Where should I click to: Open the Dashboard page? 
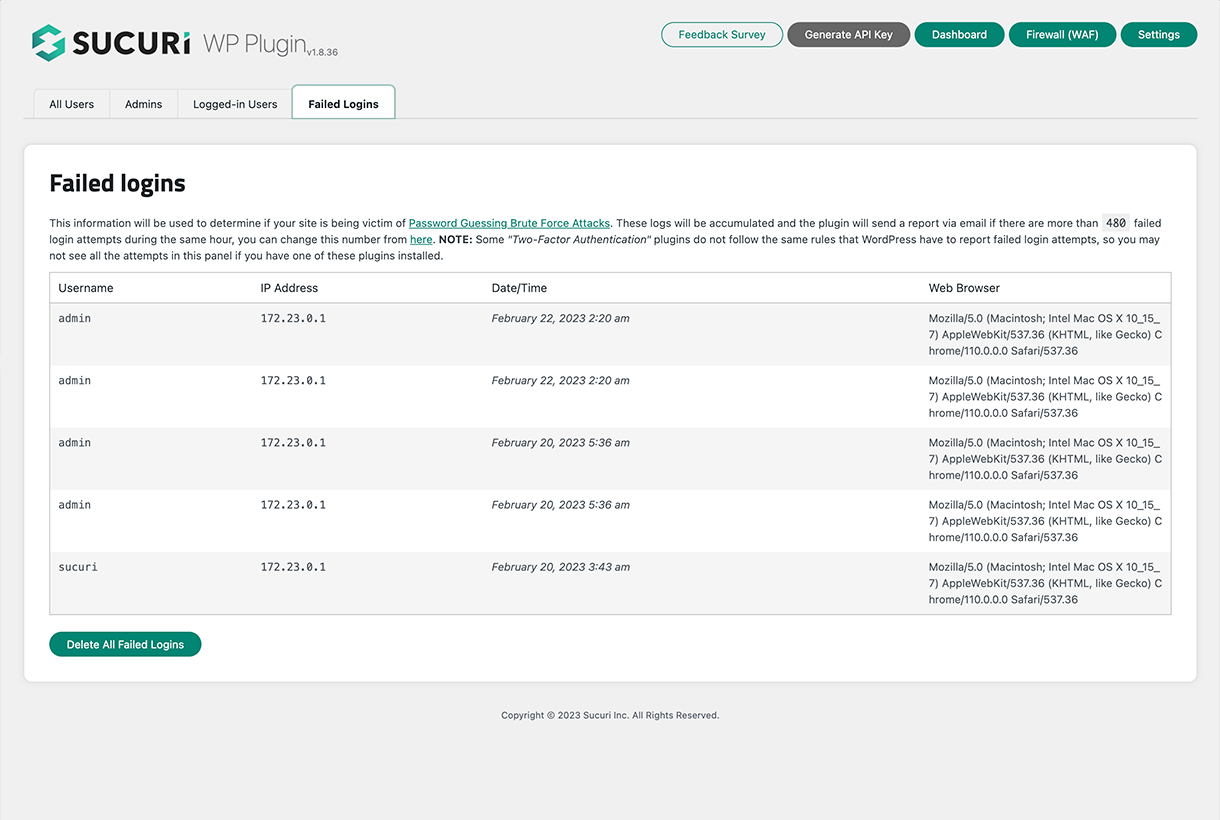pos(959,34)
